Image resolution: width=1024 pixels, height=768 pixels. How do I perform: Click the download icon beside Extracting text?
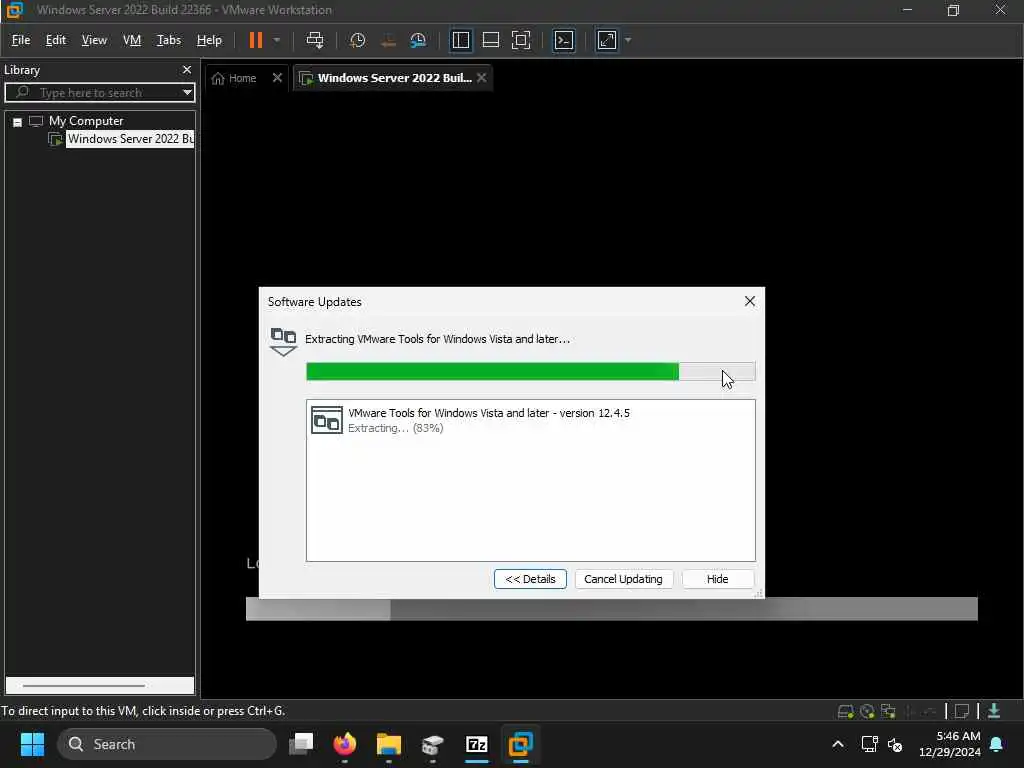(x=283, y=342)
